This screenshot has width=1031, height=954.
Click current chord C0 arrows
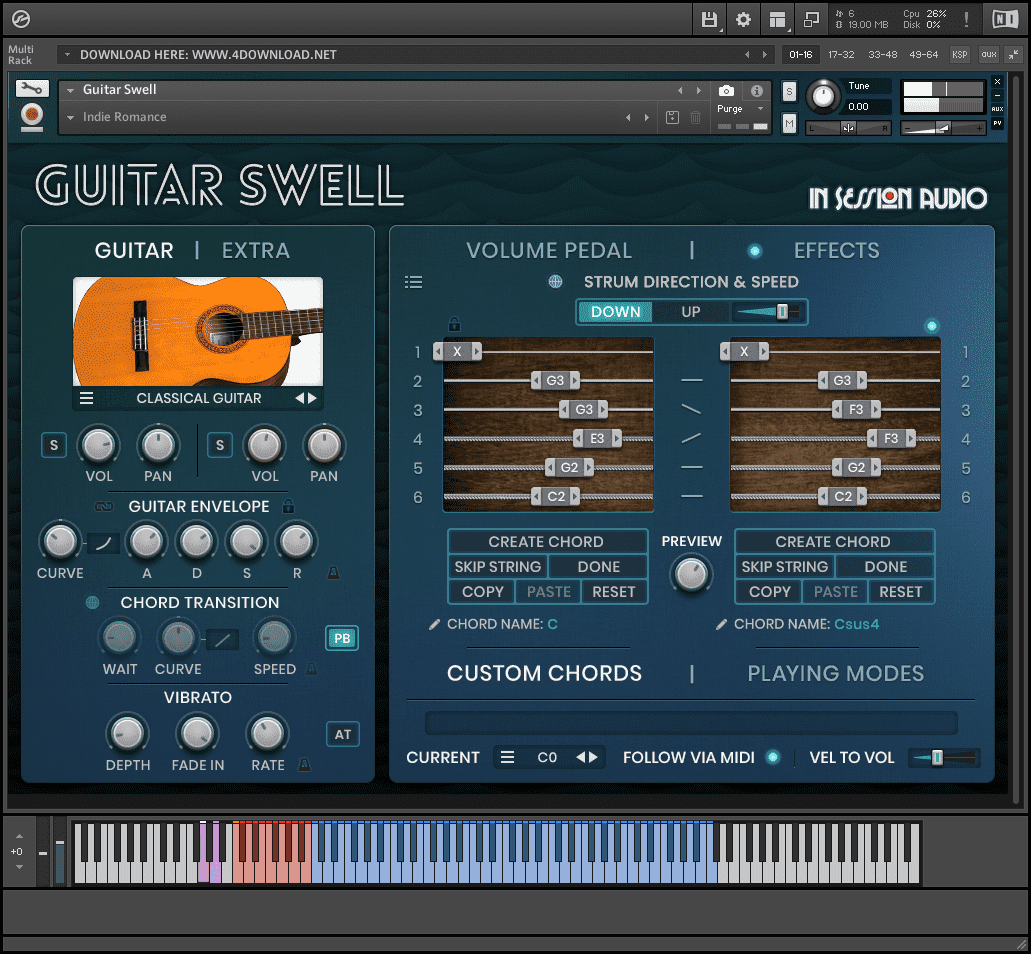pos(587,757)
